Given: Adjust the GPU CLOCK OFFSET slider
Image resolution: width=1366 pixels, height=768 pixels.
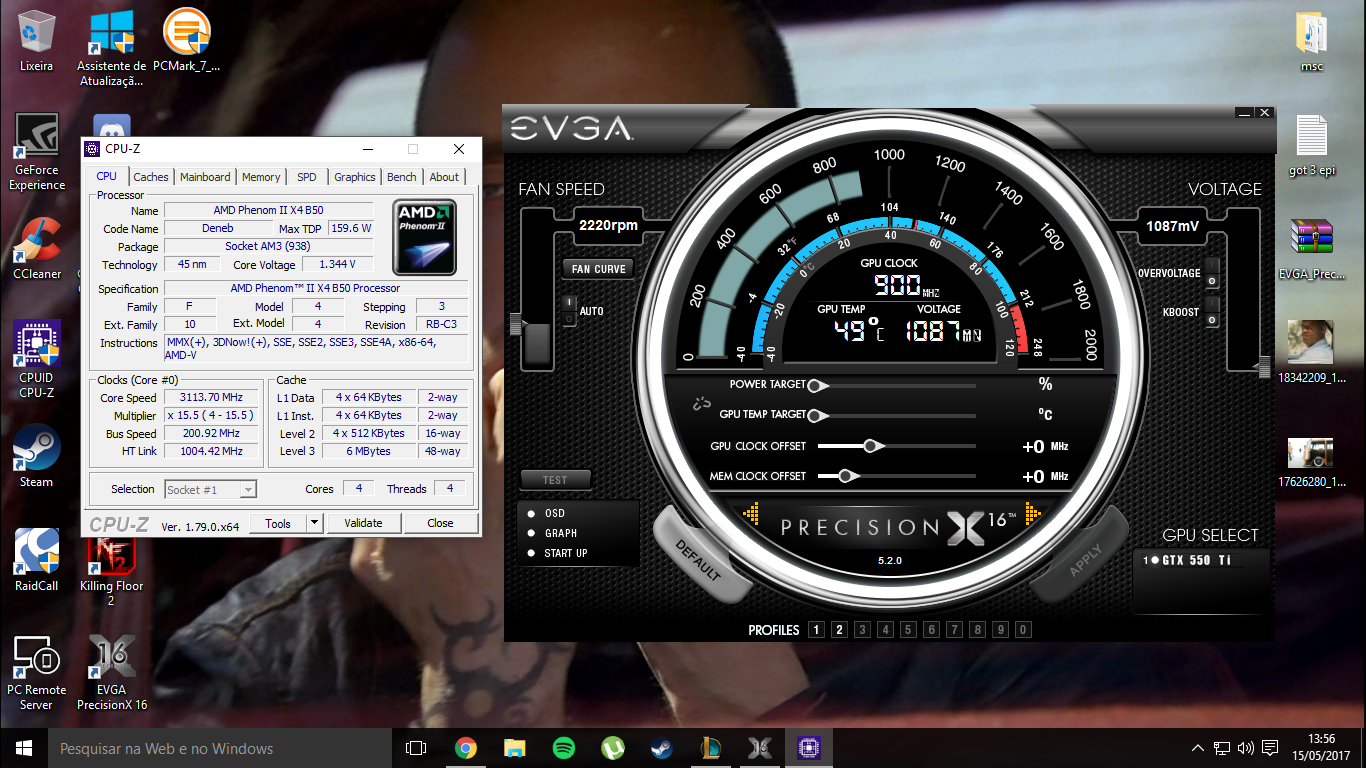Looking at the screenshot, I should [x=872, y=446].
